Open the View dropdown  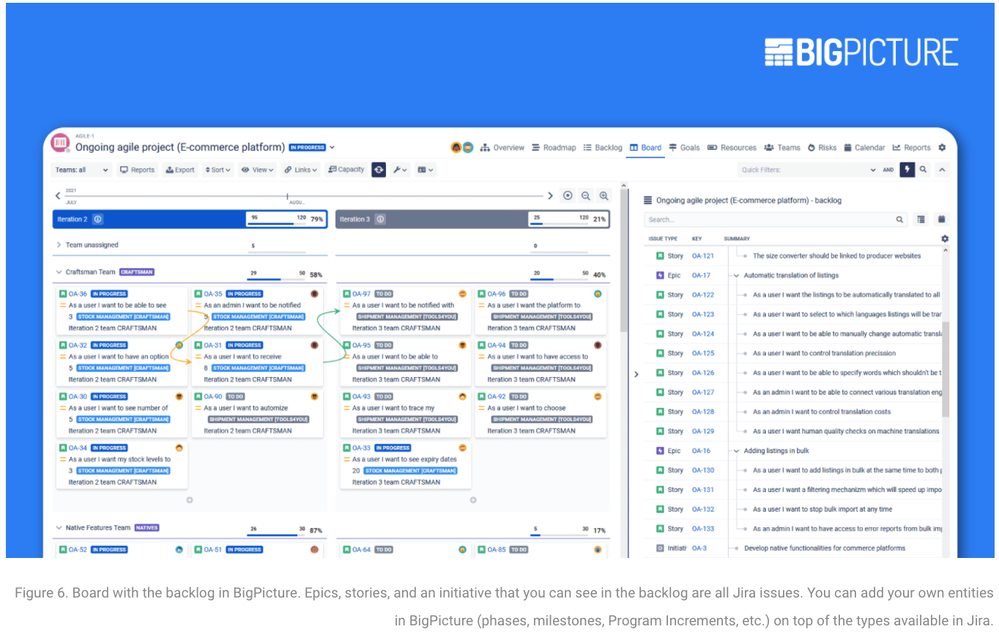(x=257, y=170)
